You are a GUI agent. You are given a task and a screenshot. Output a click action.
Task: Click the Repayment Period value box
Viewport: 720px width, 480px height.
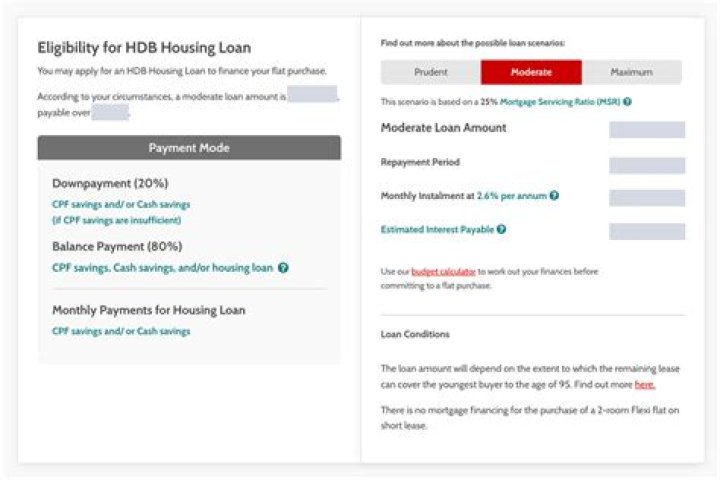click(647, 165)
